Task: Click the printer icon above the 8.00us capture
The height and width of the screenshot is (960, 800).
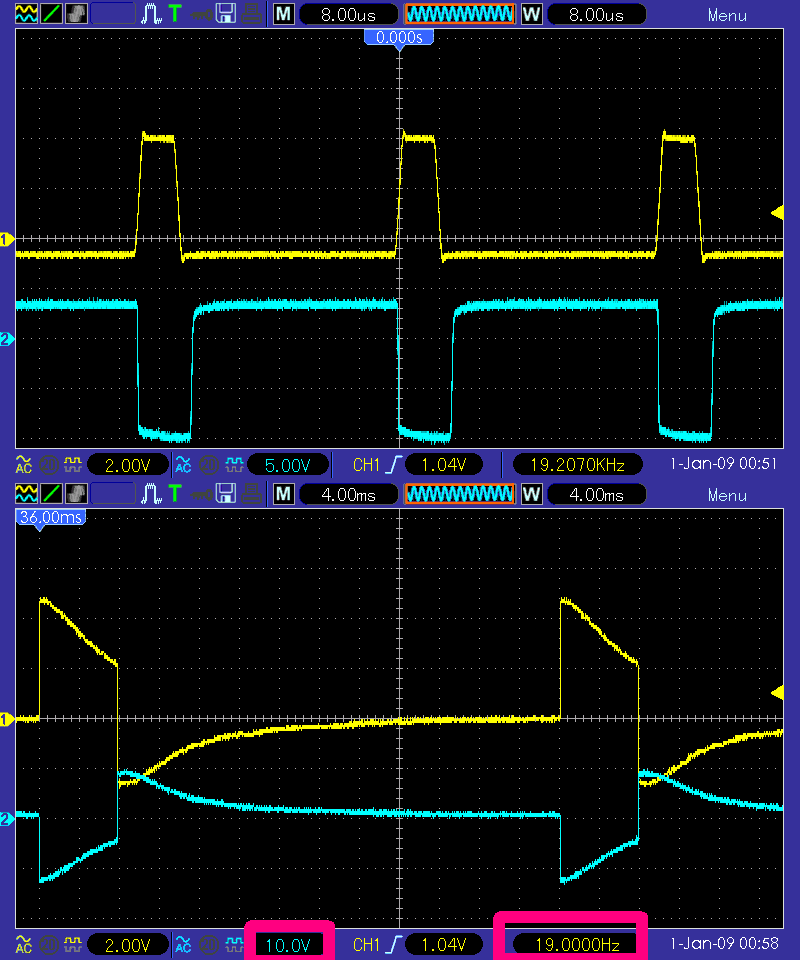Action: click(251, 13)
